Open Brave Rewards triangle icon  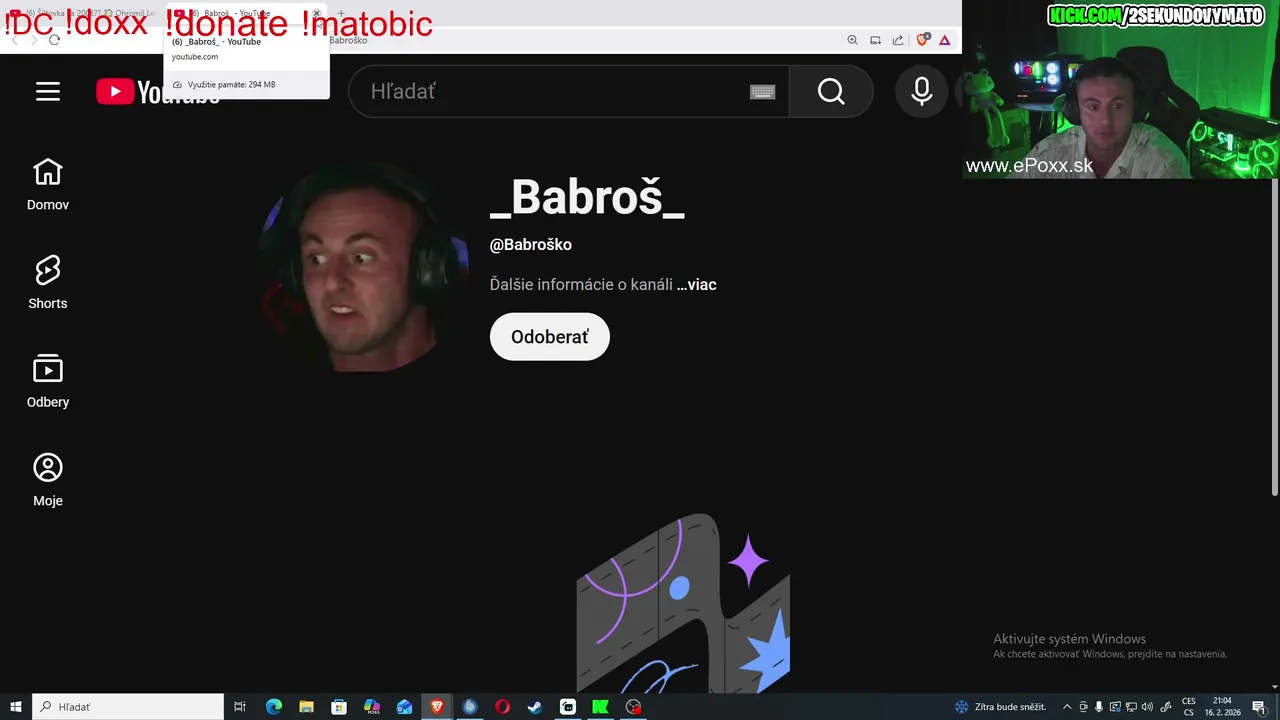pos(944,40)
